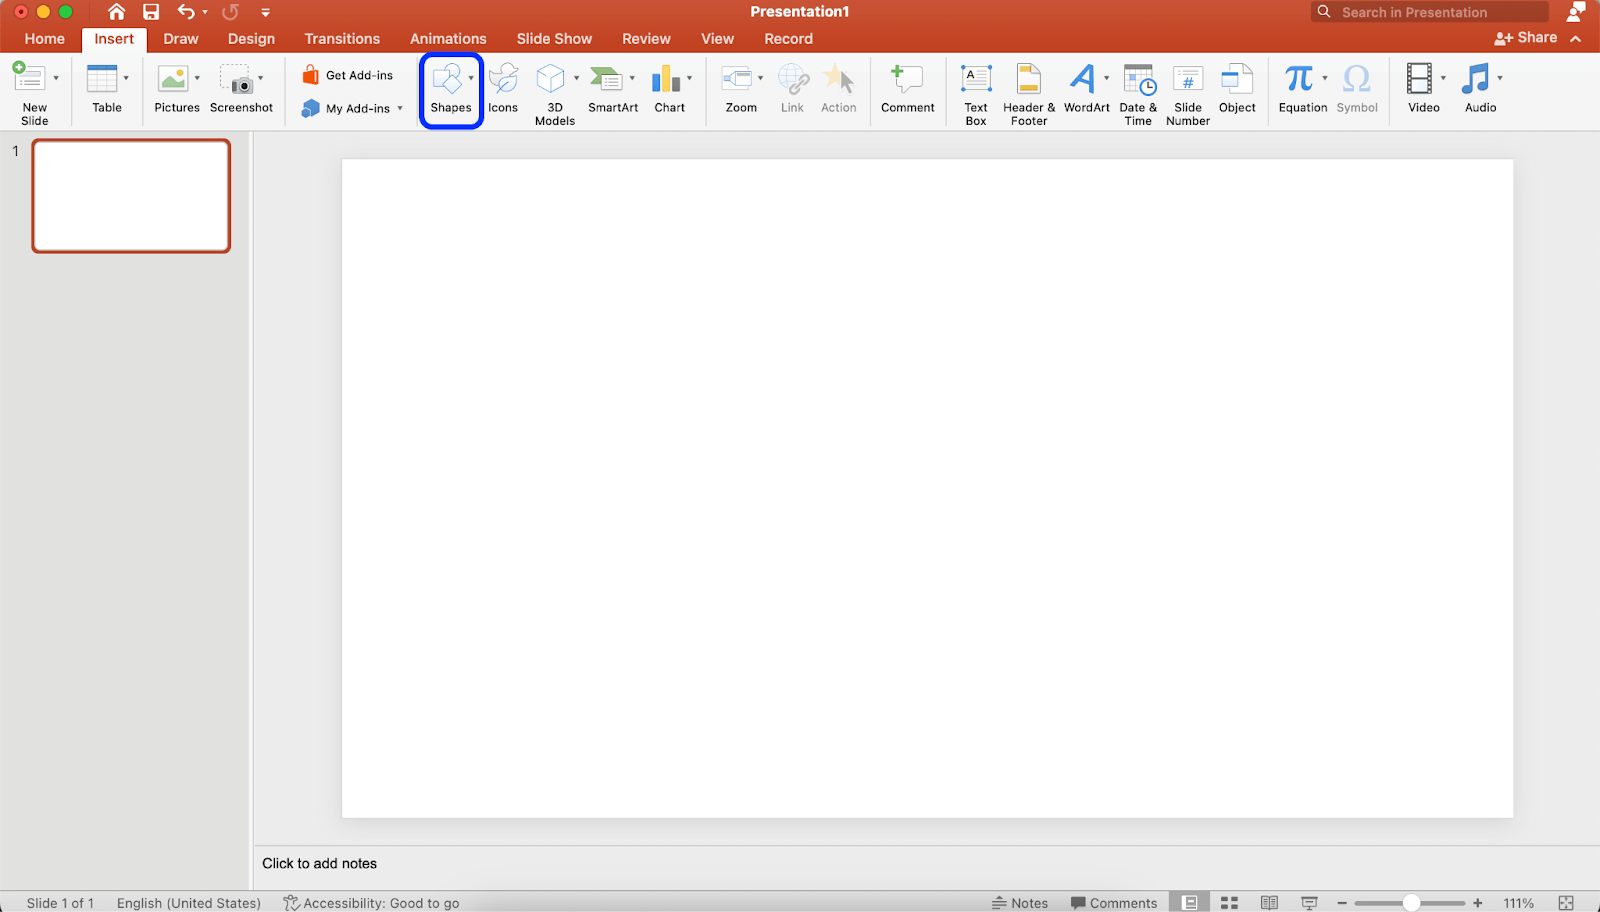1600x912 pixels.
Task: Add a Header & Footer
Action: click(1027, 91)
